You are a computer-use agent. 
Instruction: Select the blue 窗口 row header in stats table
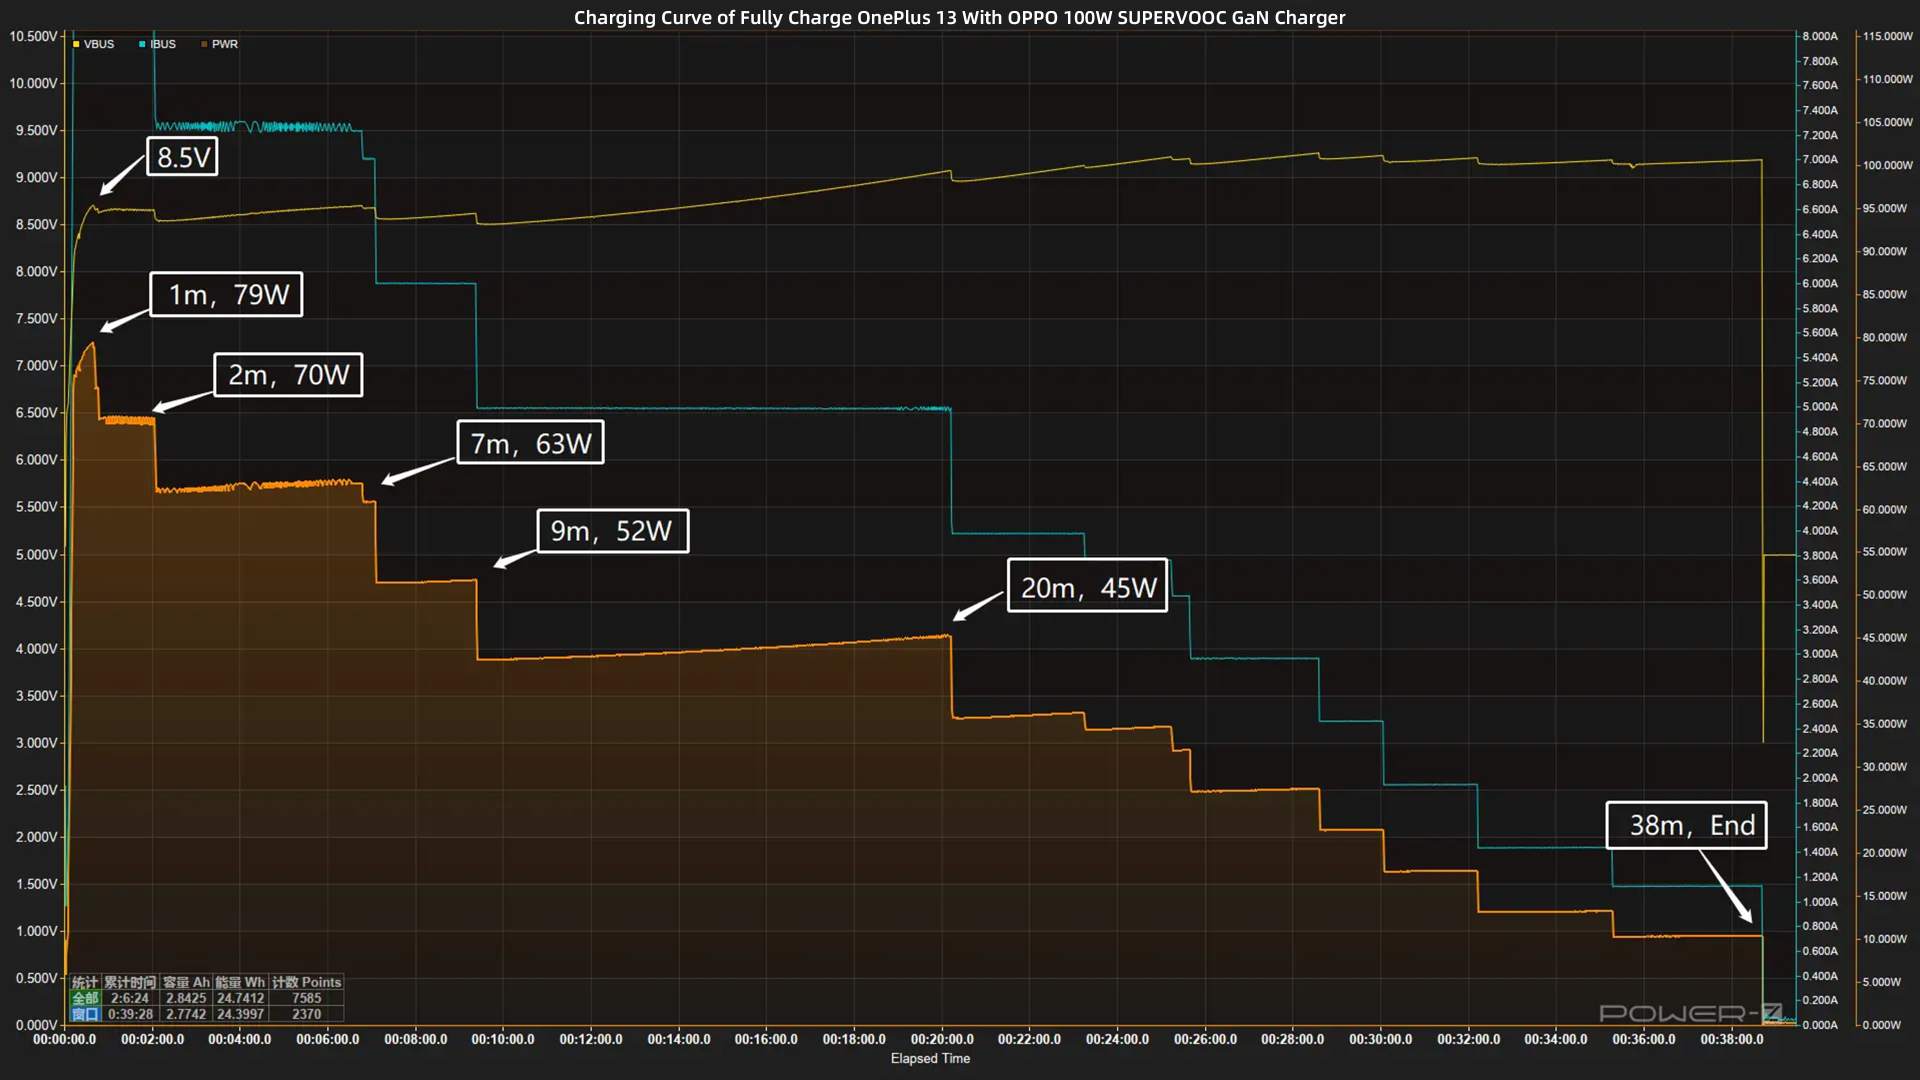pos(85,1014)
